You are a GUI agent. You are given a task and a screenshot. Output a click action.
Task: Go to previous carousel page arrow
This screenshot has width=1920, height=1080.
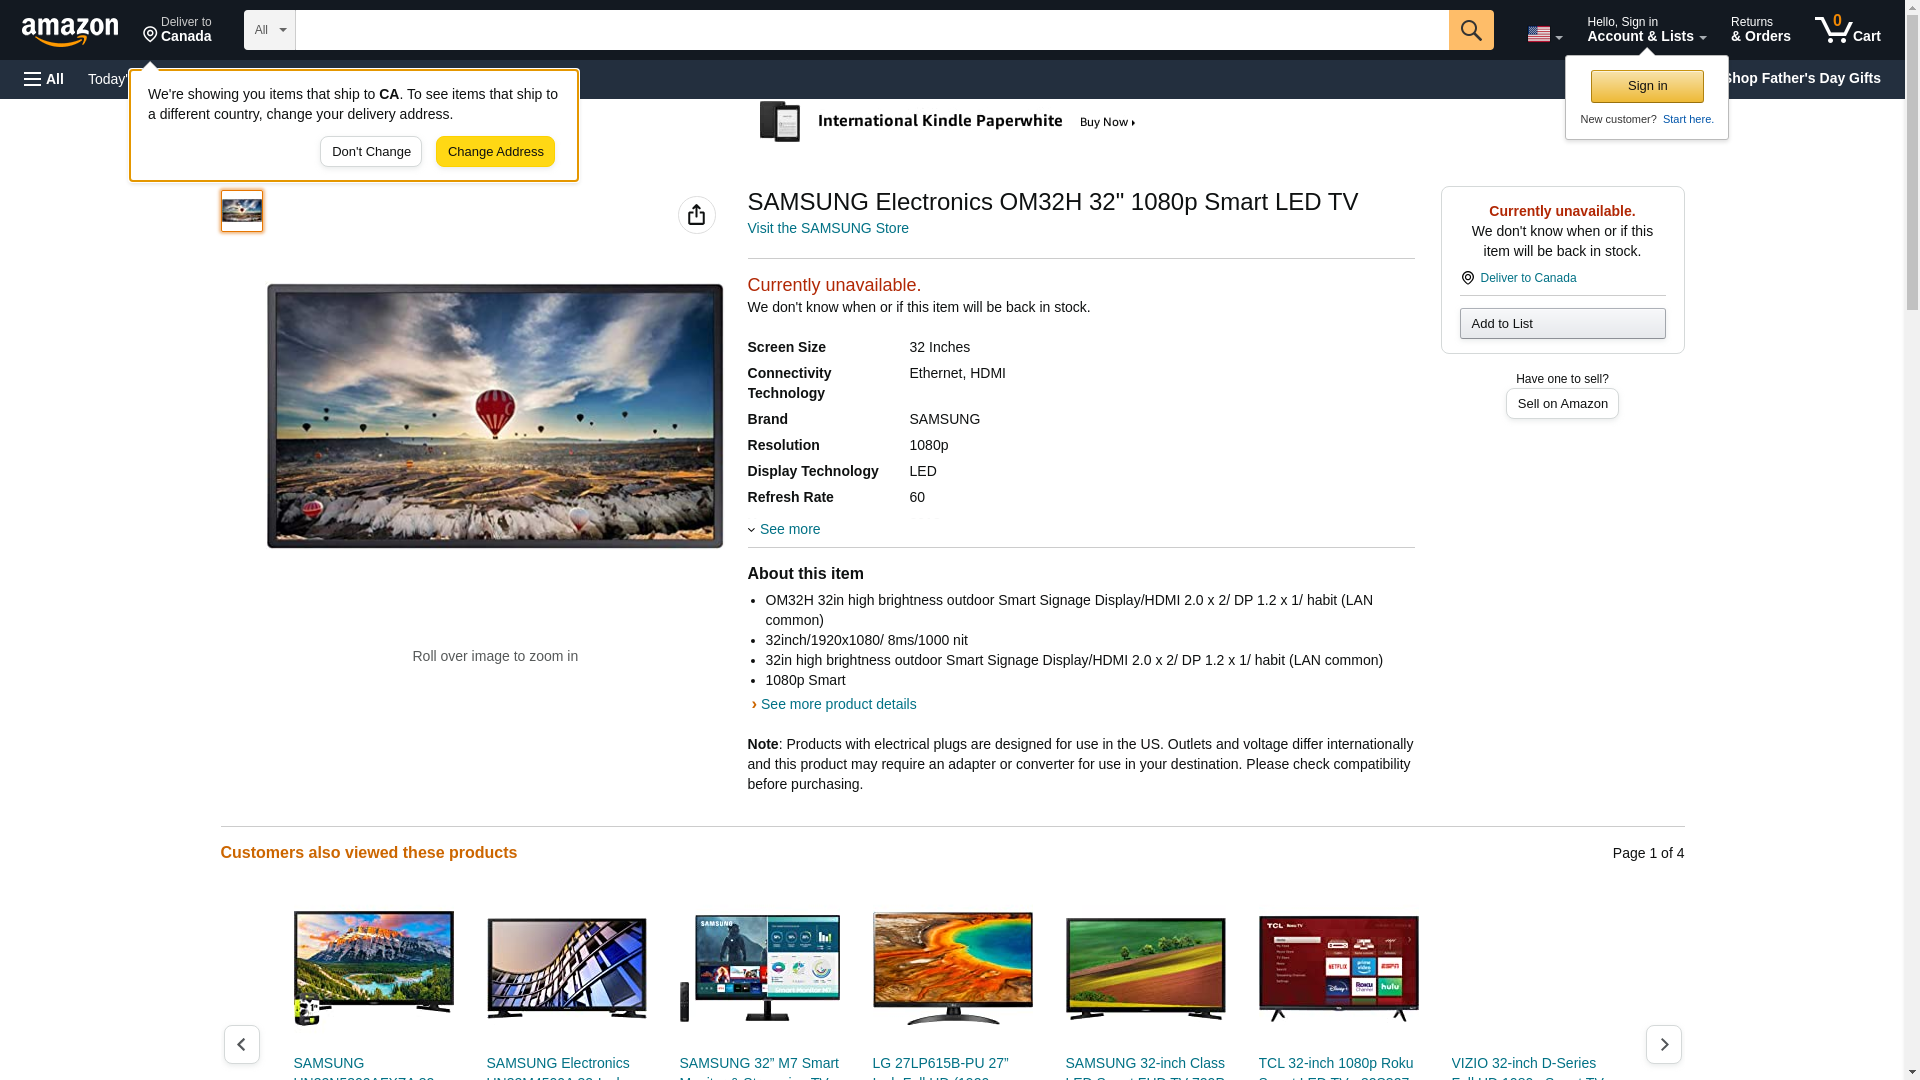[242, 1044]
